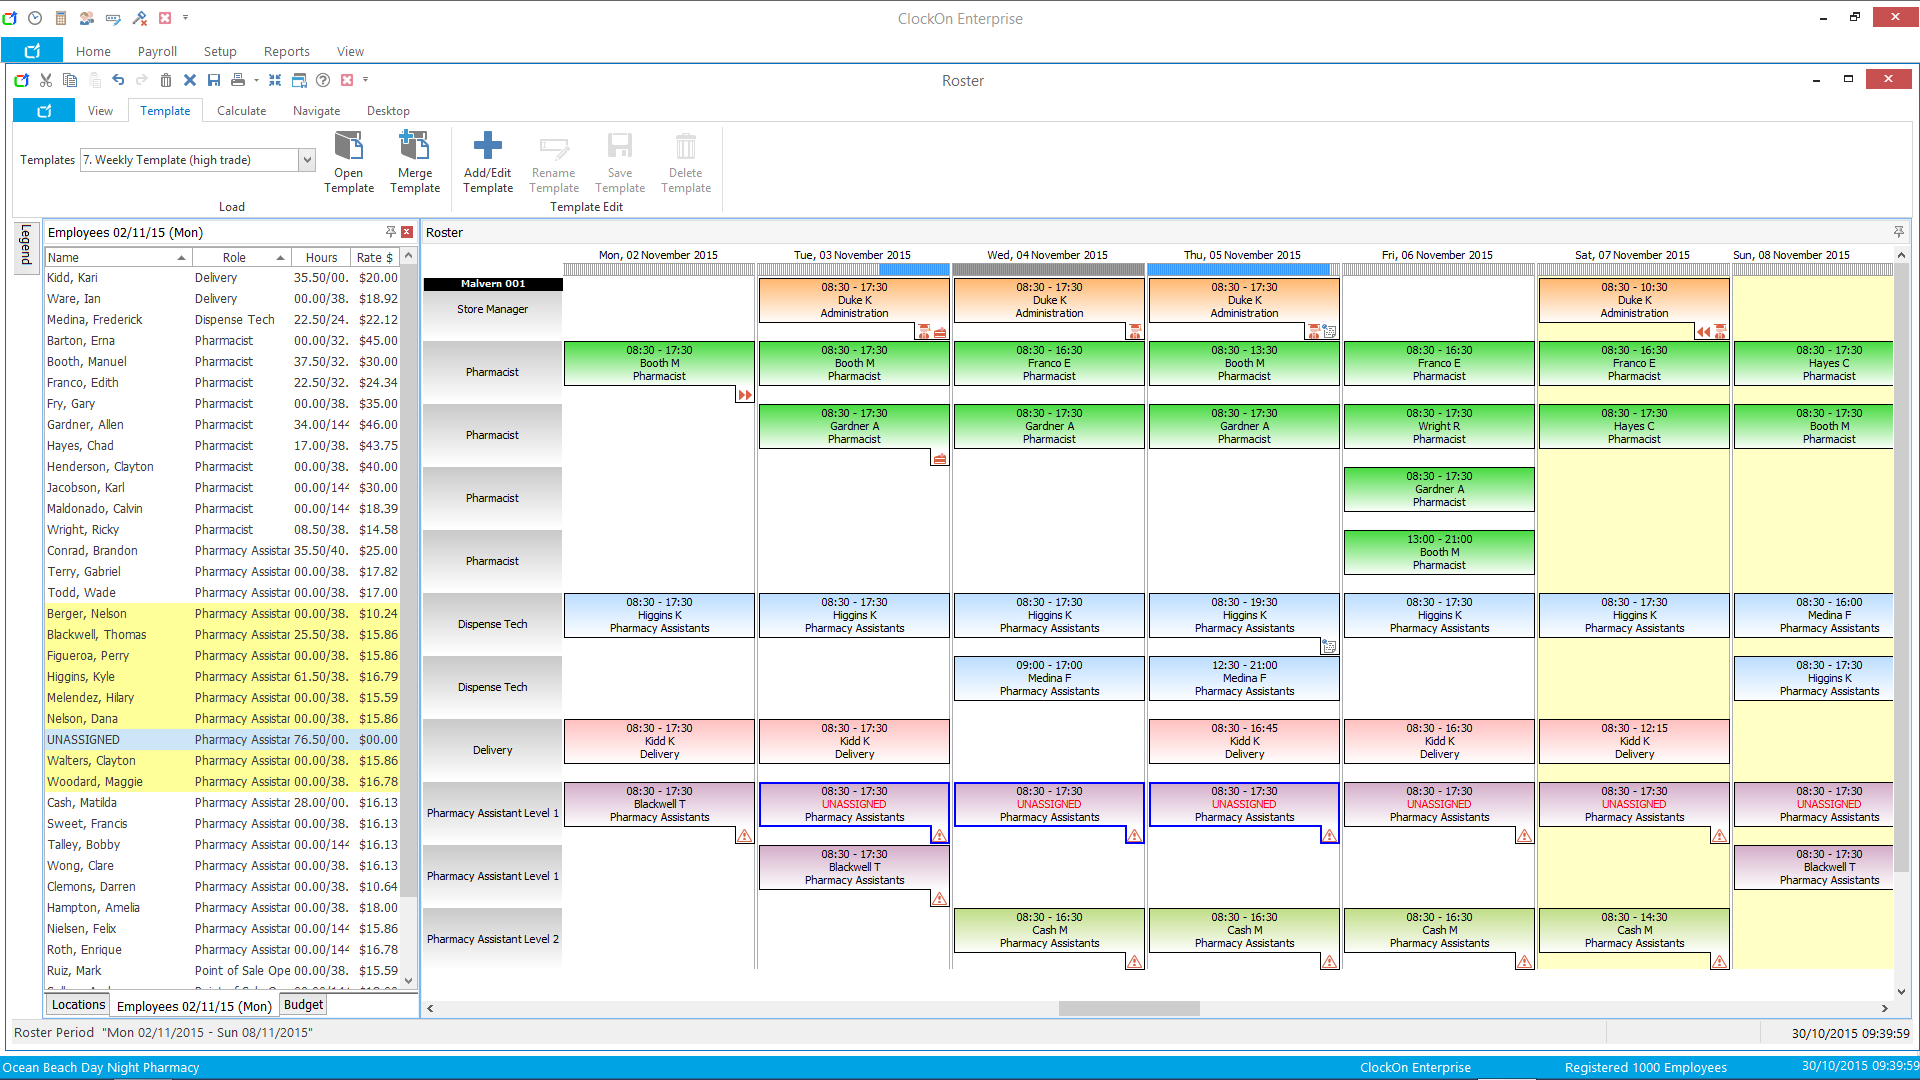
Task: Switch to the Calculate ribbon tab
Action: click(x=241, y=111)
